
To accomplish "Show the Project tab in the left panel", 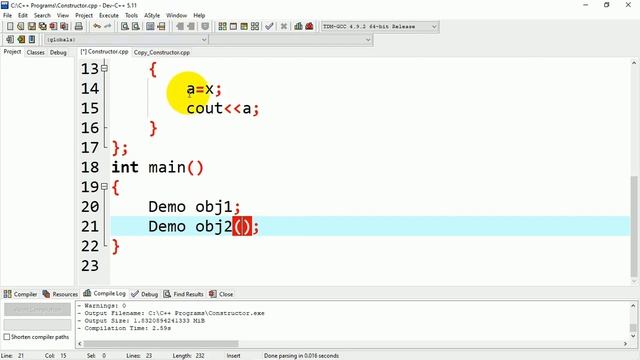I will pos(12,52).
